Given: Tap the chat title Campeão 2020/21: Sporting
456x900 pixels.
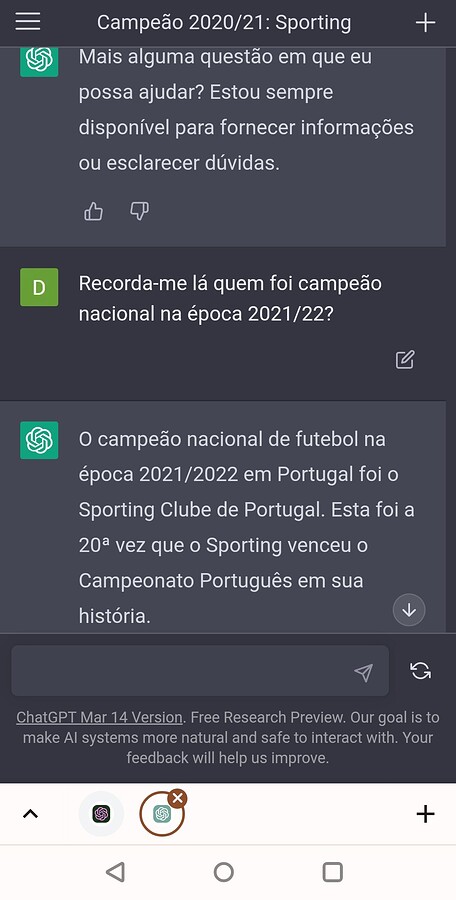Looking at the screenshot, I should click(224, 22).
